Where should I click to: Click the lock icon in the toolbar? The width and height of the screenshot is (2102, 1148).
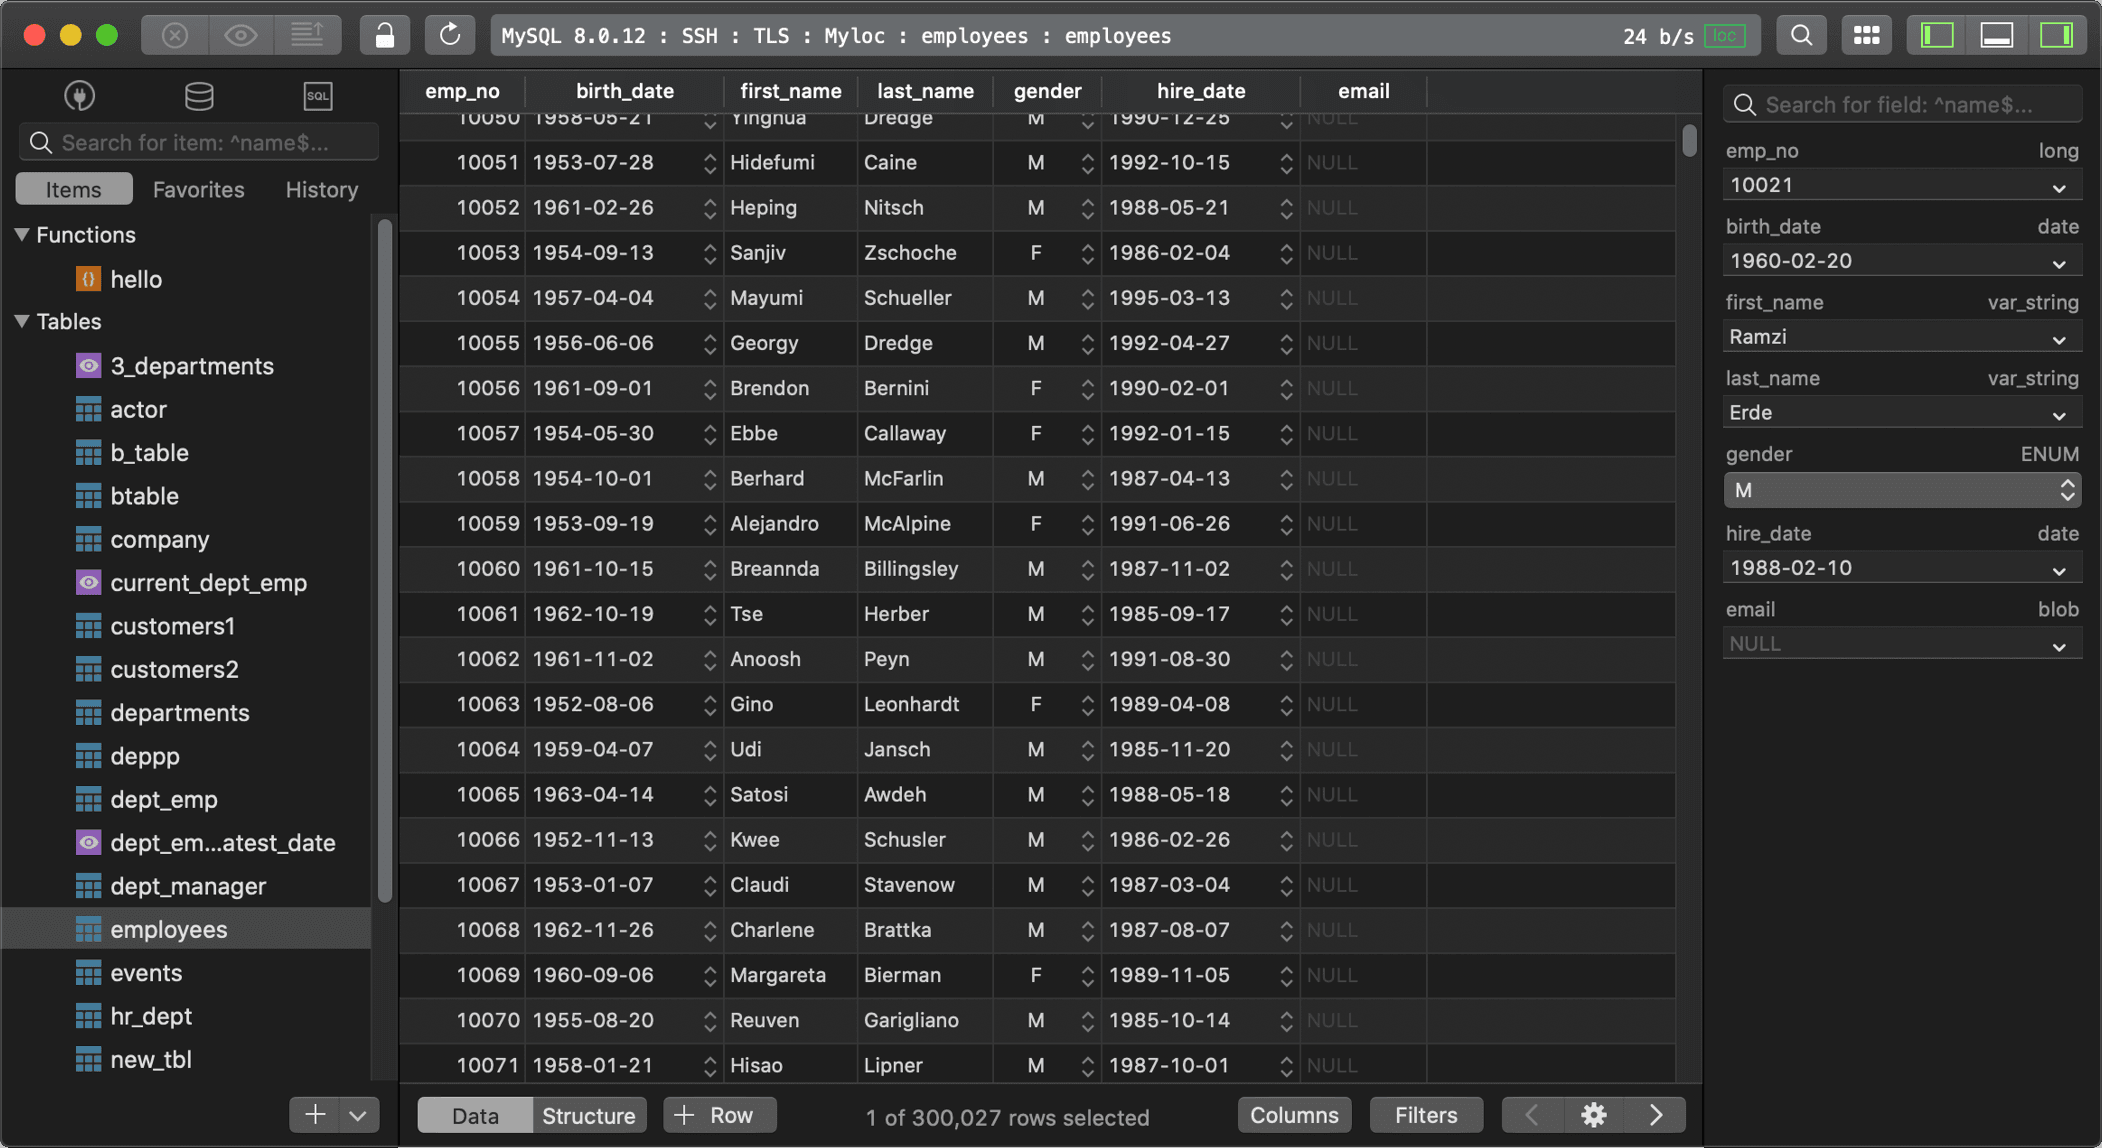coord(384,35)
